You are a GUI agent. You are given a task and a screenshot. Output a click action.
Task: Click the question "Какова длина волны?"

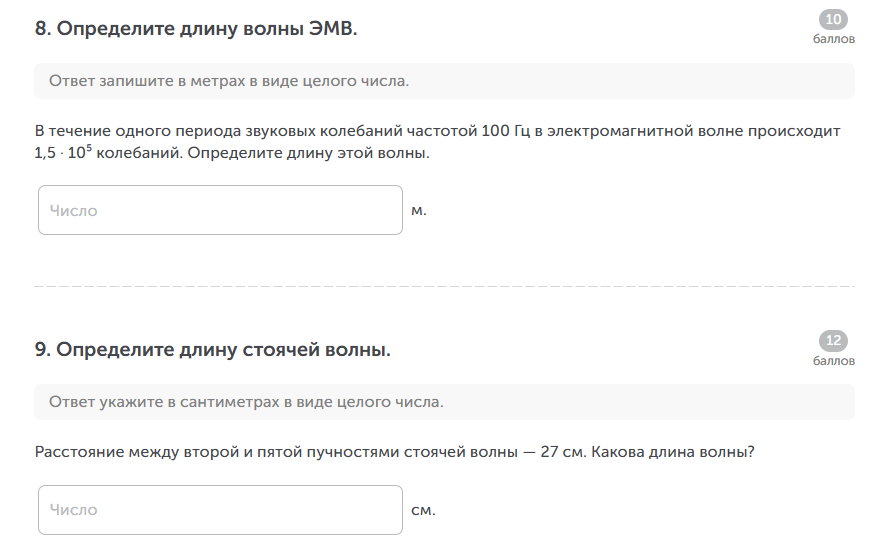point(673,452)
